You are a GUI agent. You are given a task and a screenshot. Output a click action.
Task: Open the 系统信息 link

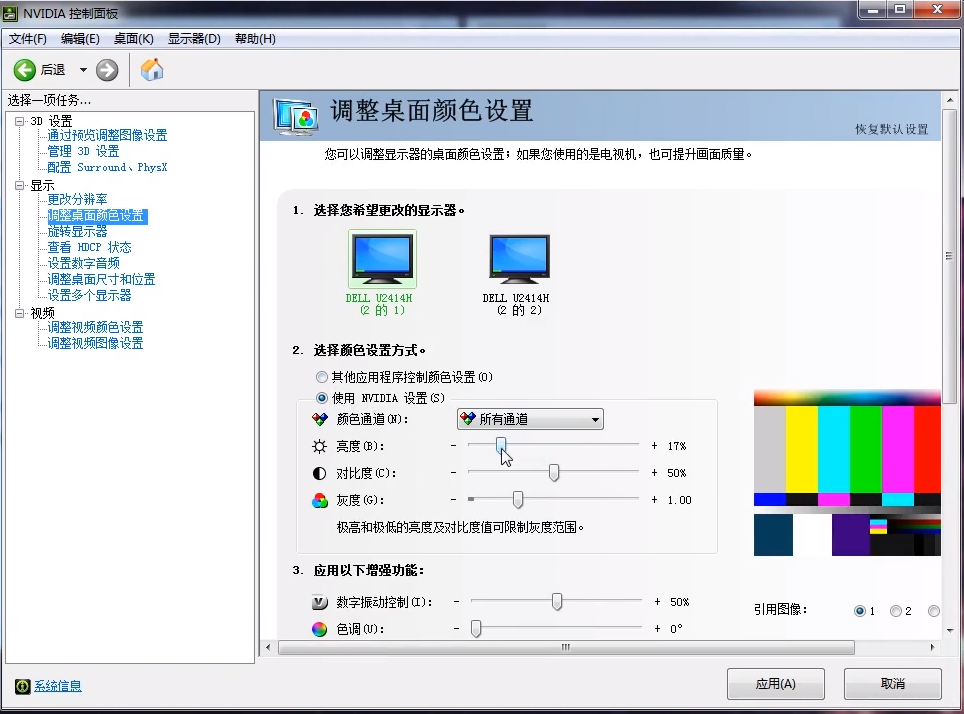click(58, 686)
